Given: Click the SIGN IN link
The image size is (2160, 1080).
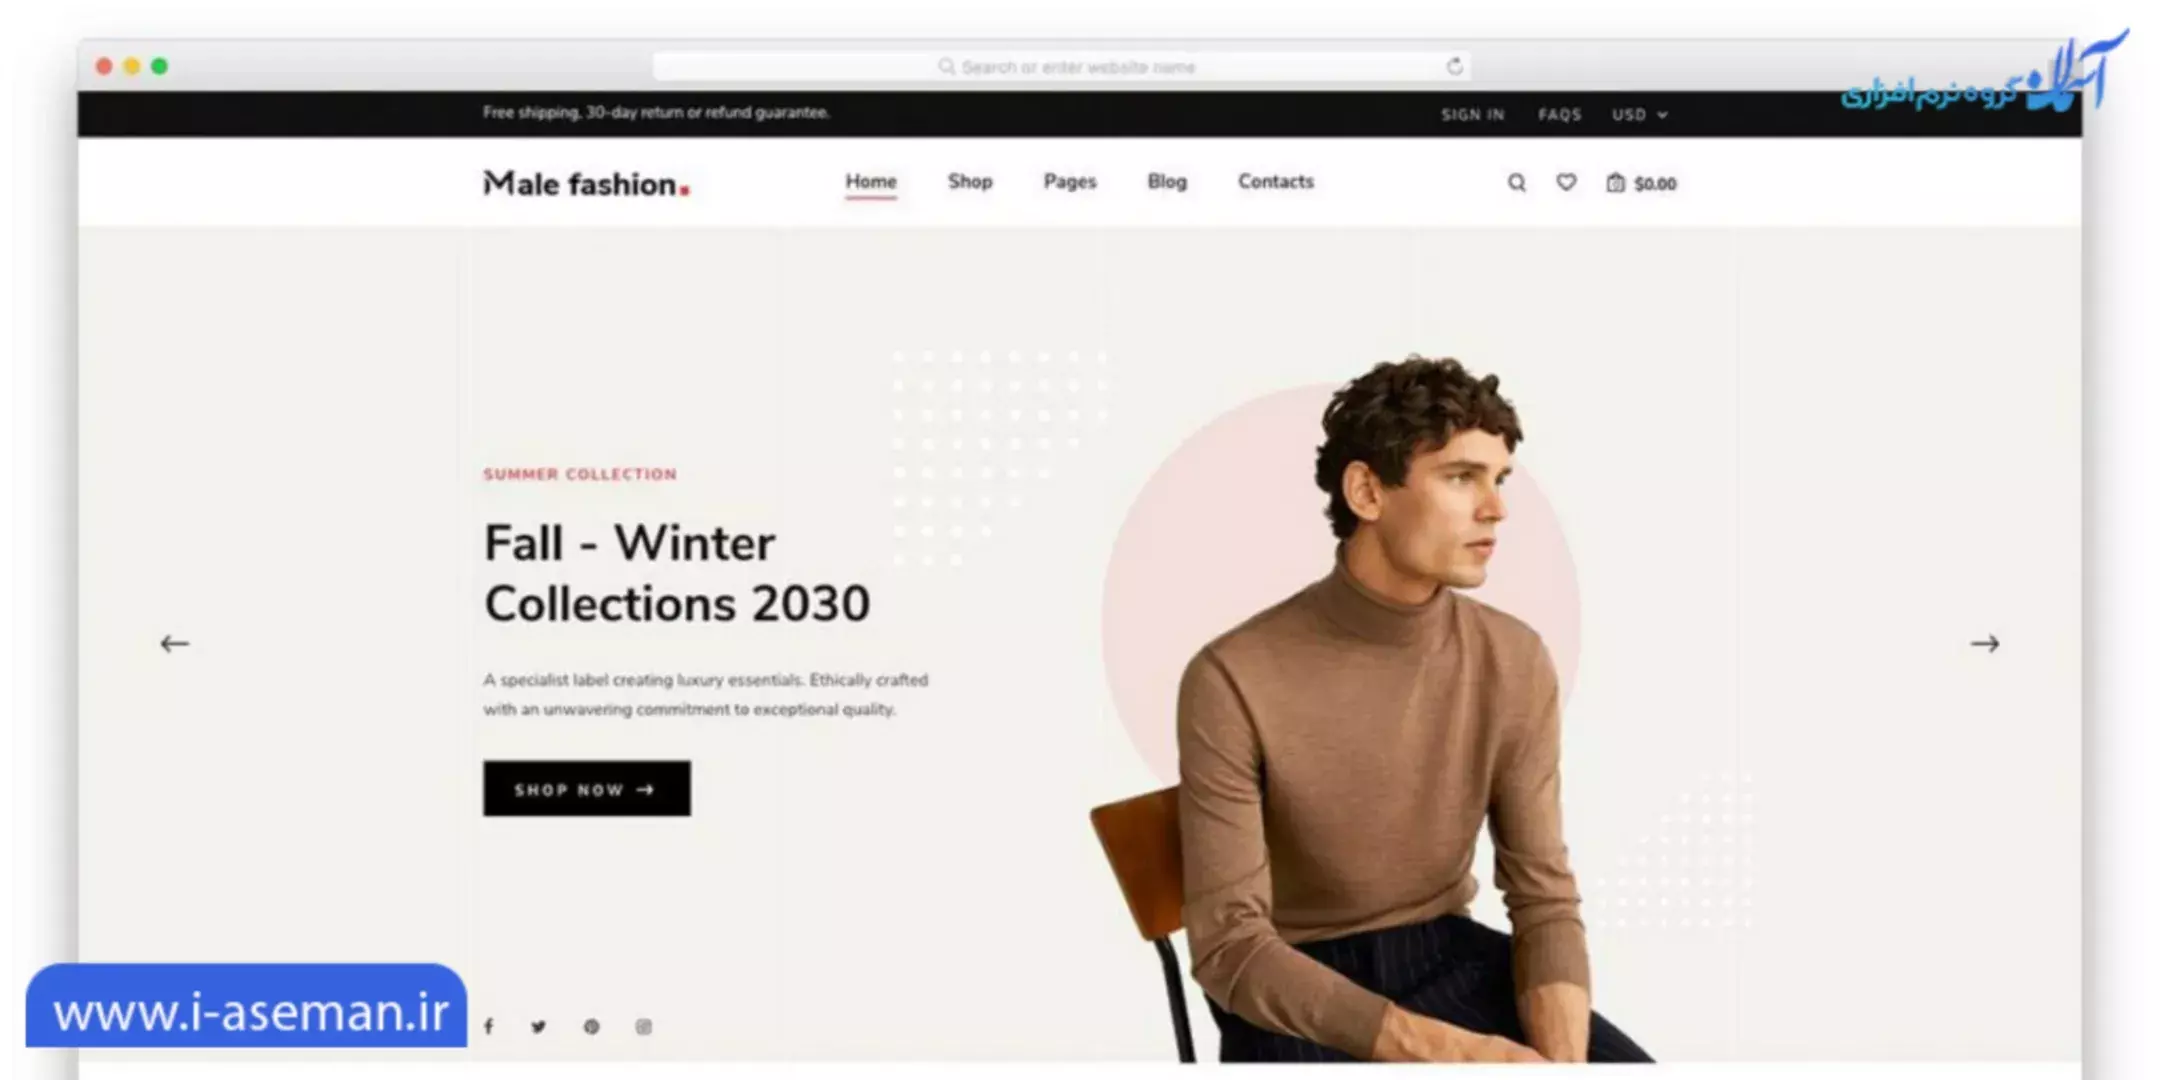Looking at the screenshot, I should [1472, 115].
